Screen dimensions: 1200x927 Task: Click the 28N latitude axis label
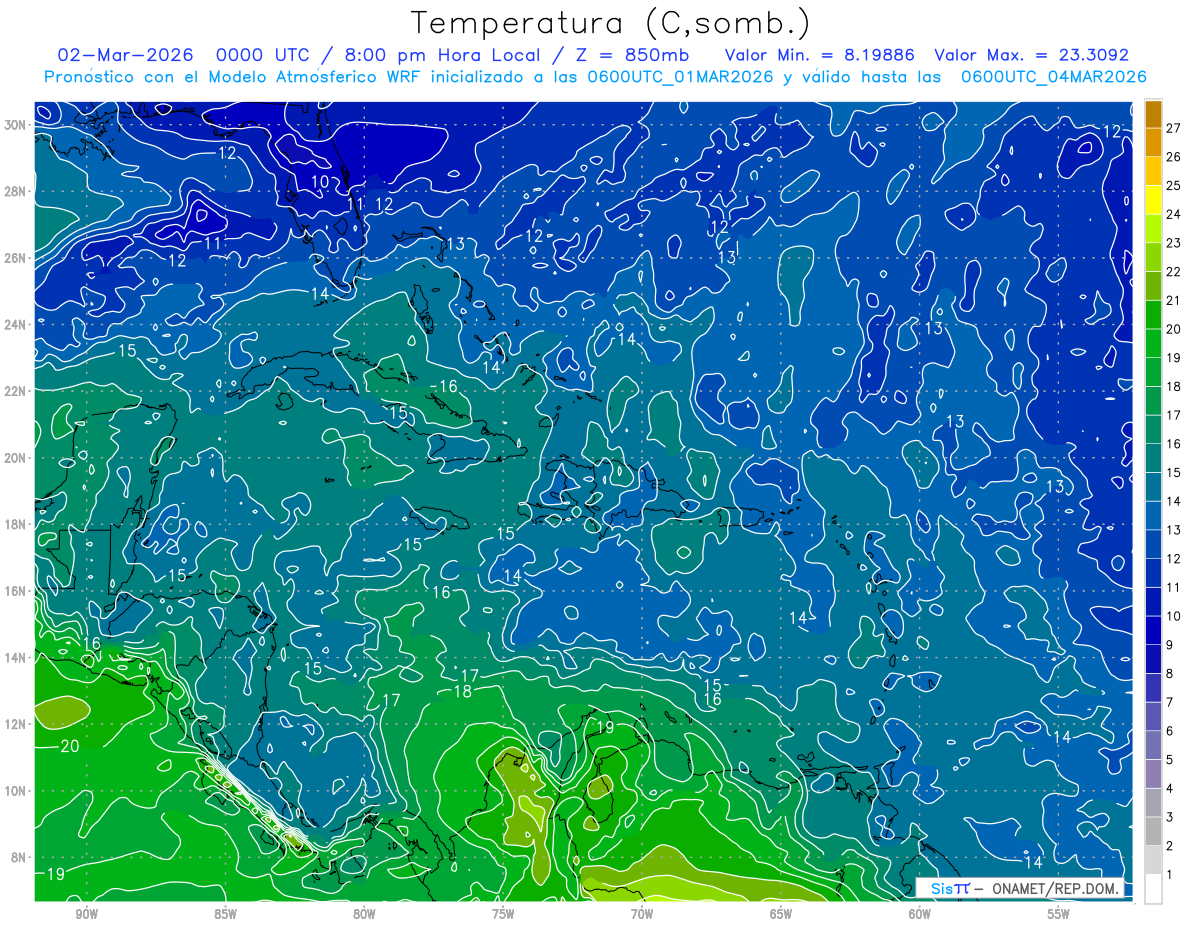pos(15,191)
